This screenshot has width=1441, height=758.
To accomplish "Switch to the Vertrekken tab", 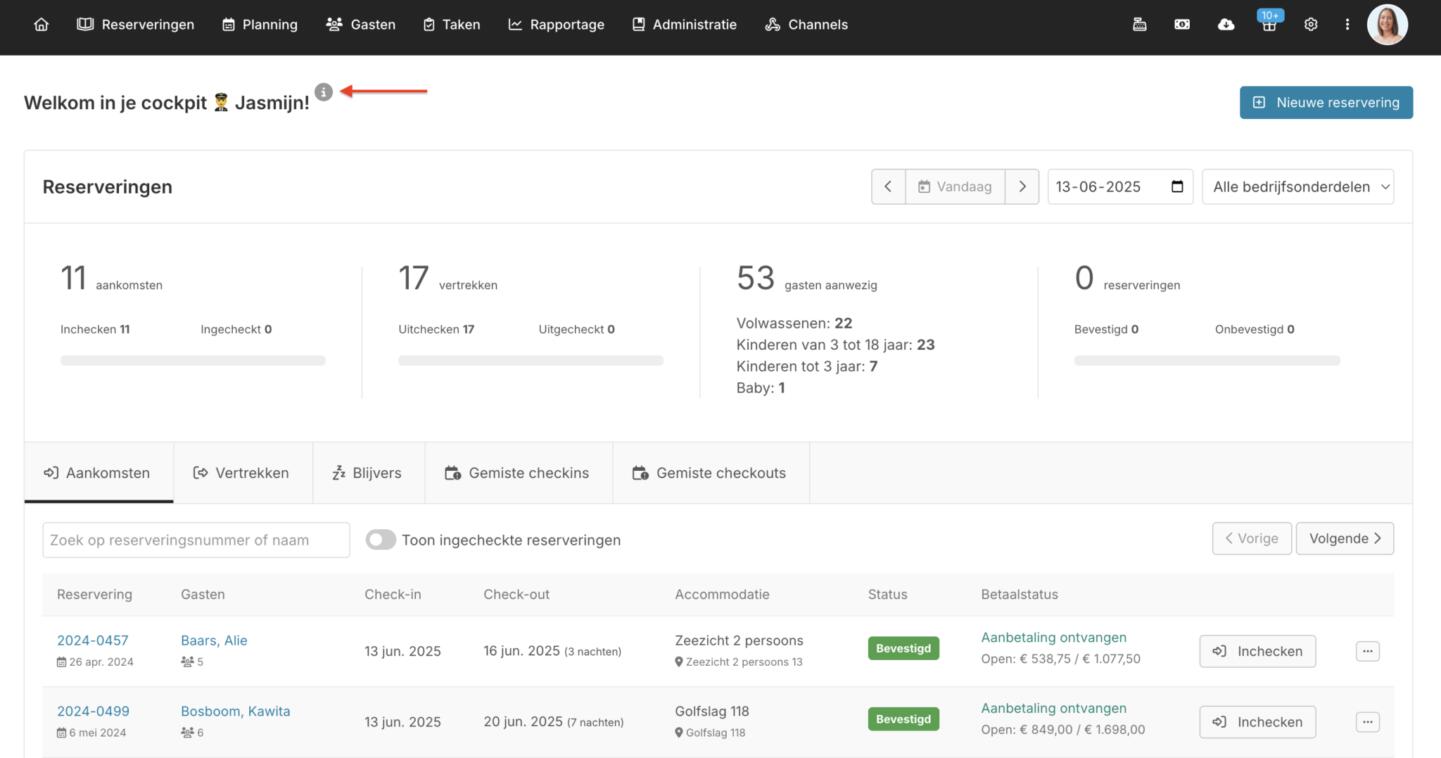I will [241, 473].
